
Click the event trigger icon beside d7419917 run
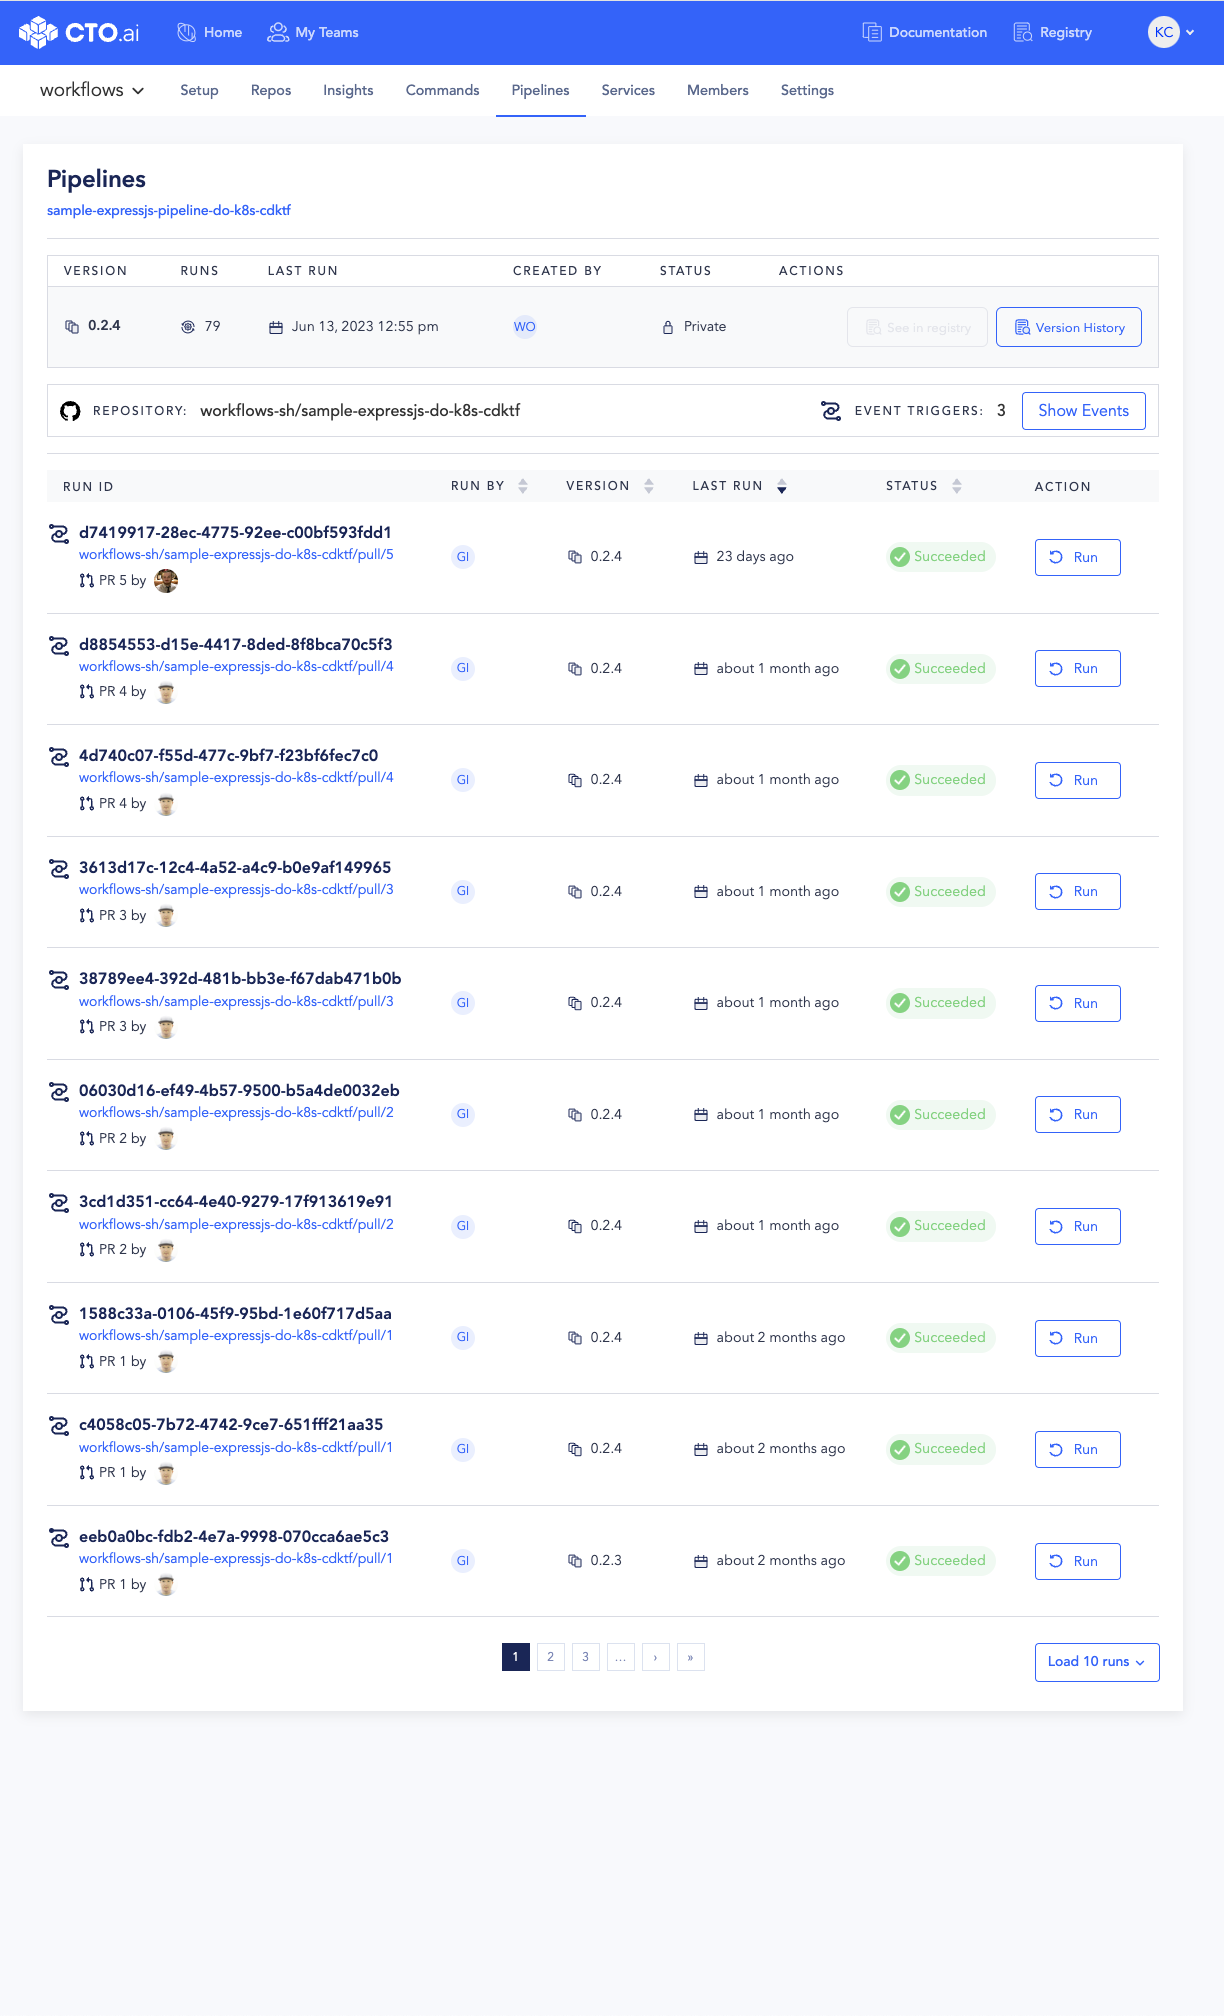coord(59,534)
